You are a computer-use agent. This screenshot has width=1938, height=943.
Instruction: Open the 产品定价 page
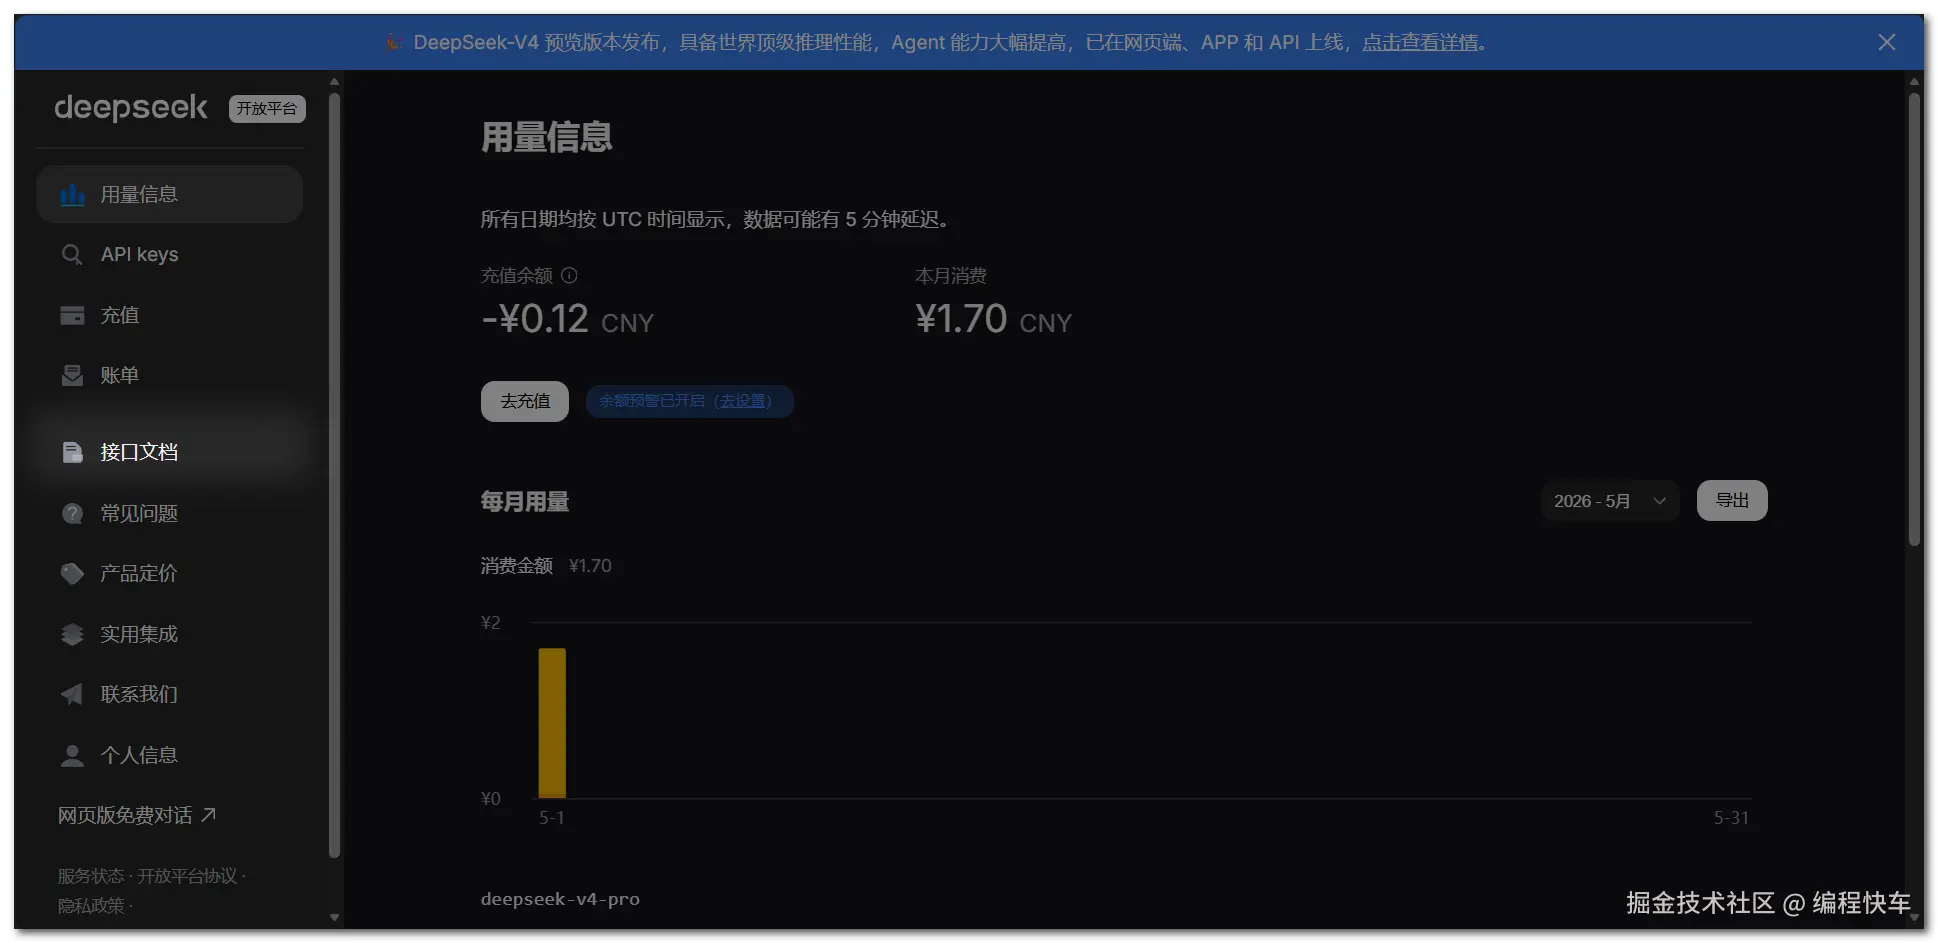pyautogui.click(x=169, y=574)
